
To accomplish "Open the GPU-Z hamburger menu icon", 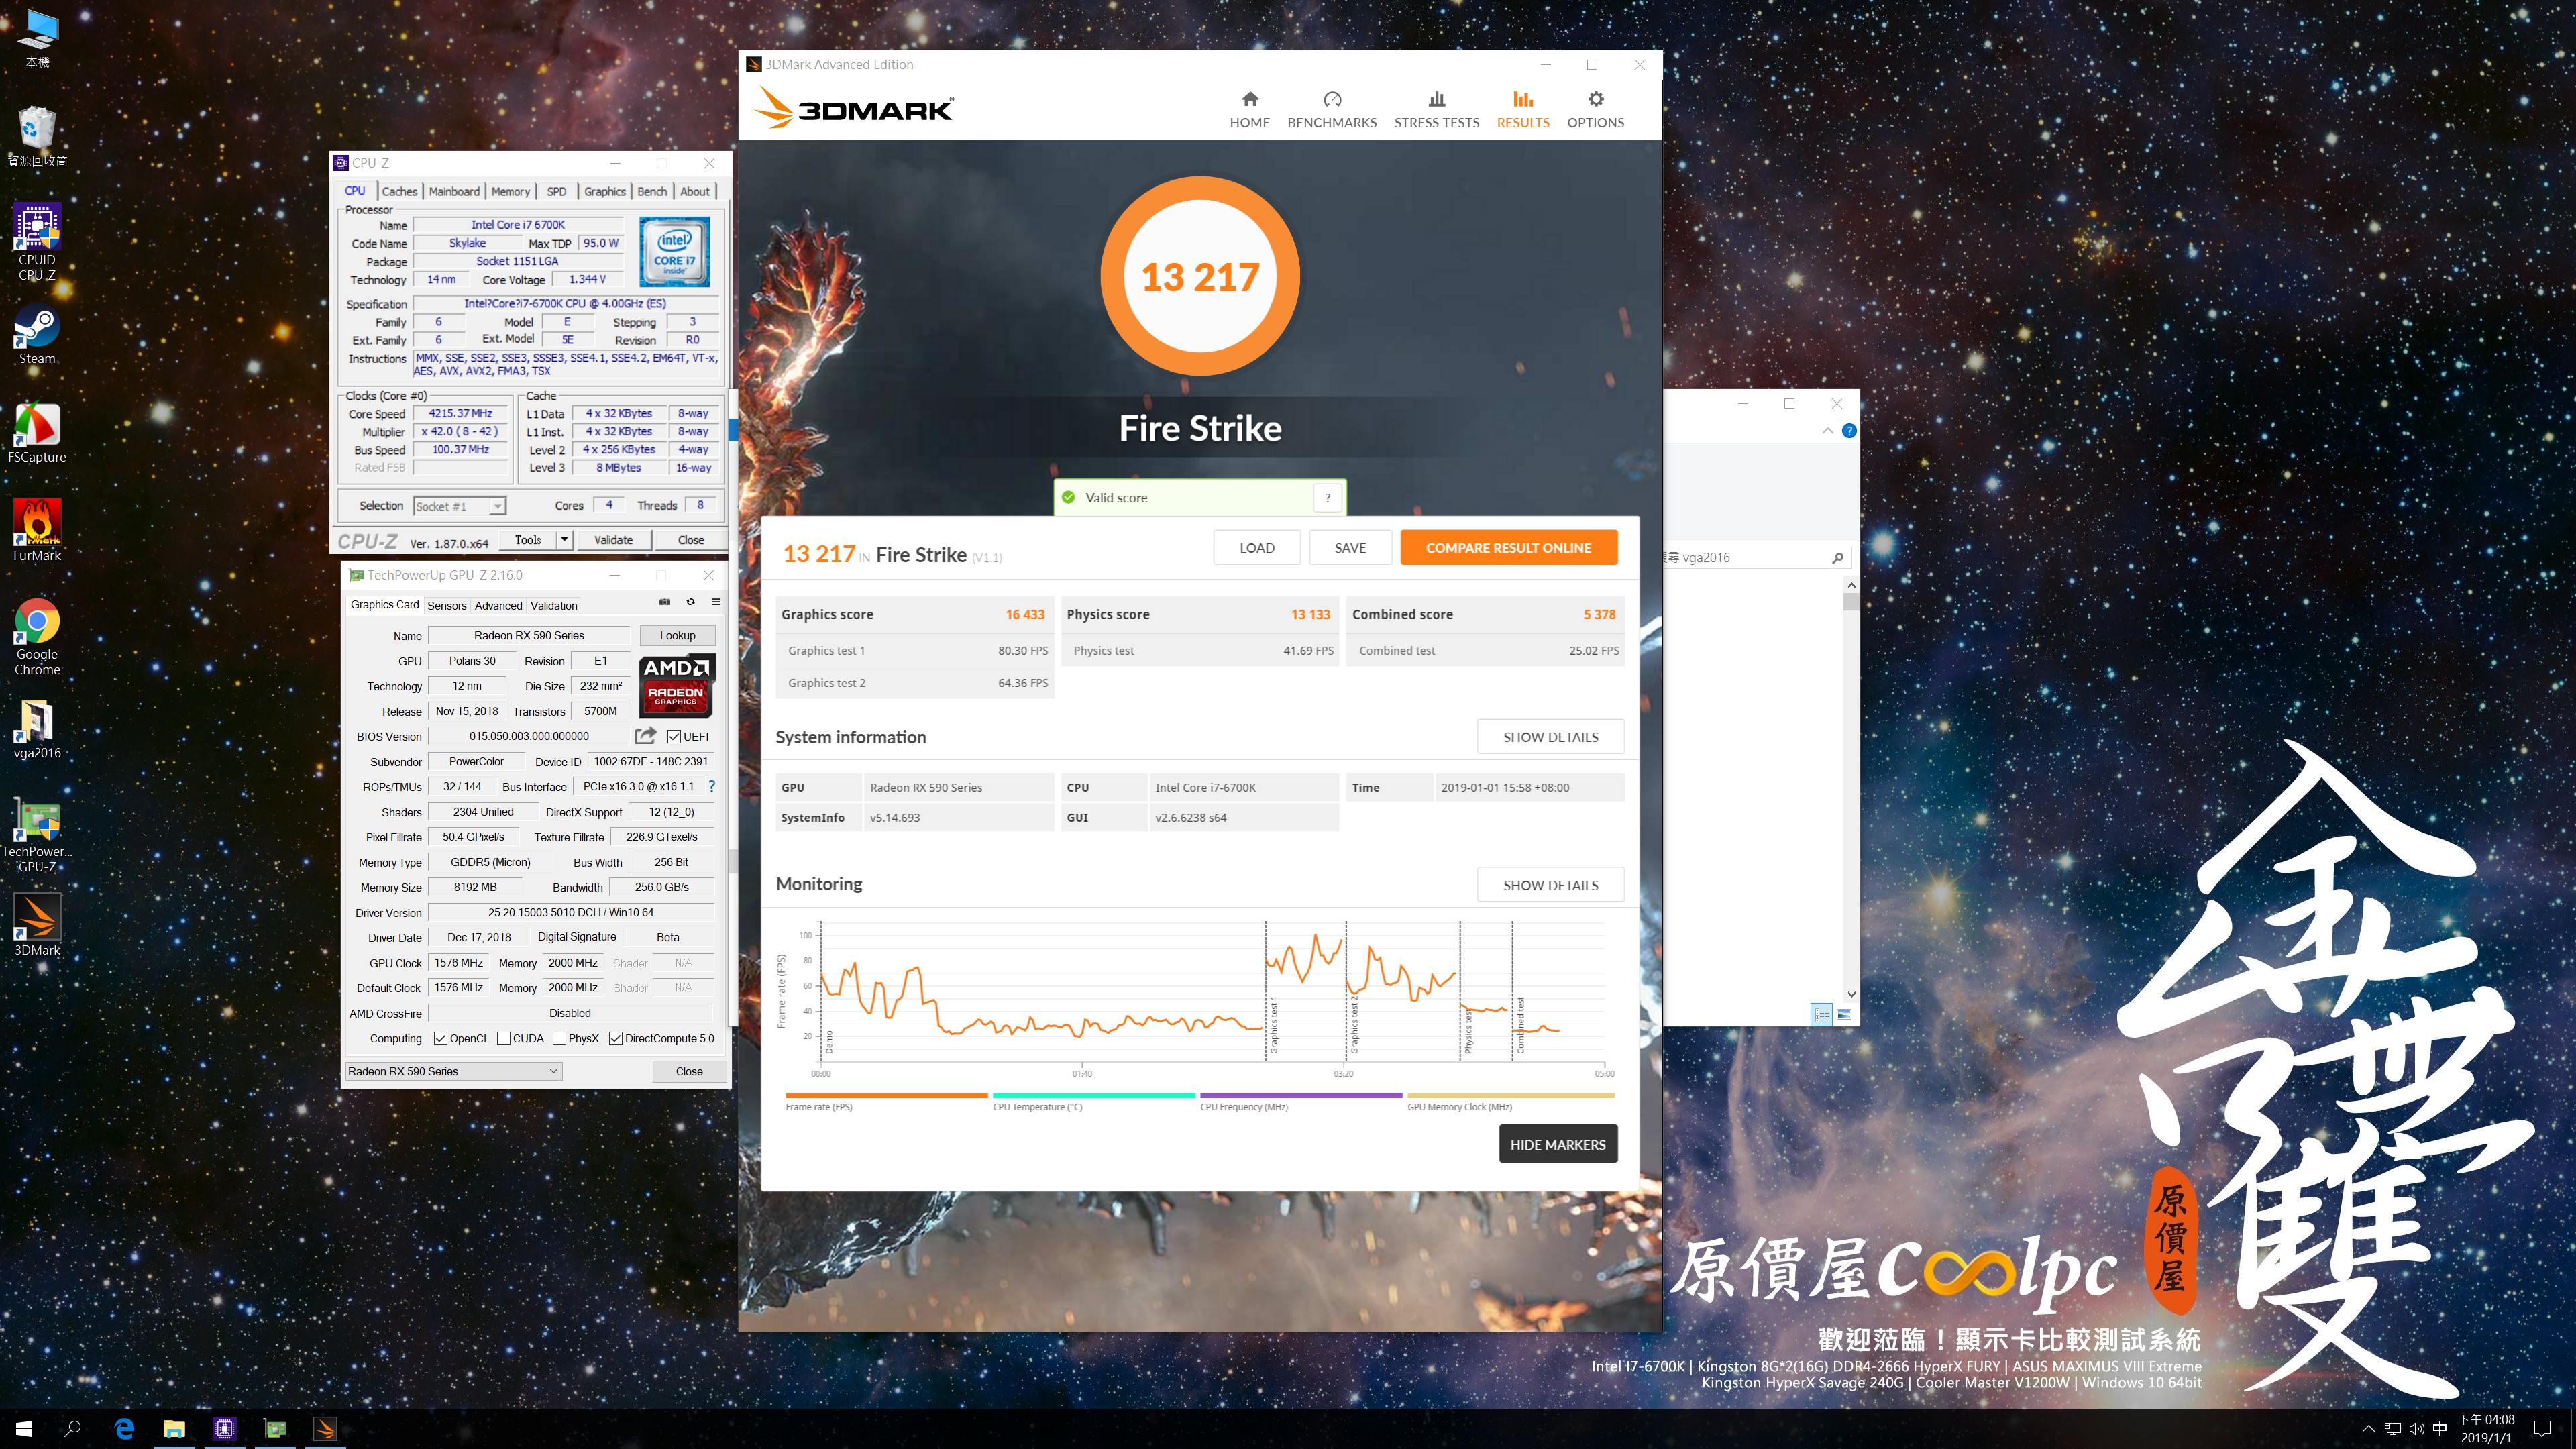I will coord(716,602).
